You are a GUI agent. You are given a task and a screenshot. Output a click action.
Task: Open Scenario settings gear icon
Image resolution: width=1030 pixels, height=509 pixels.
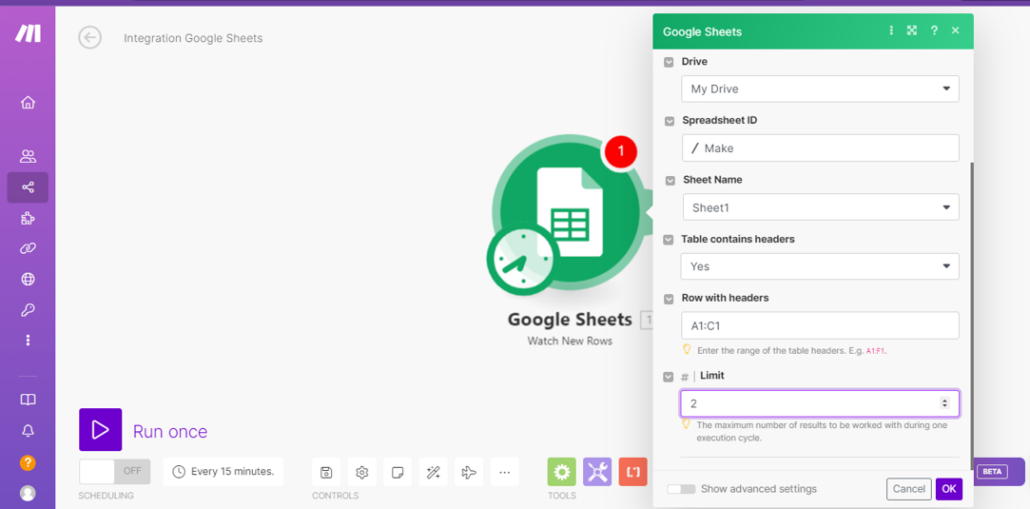(362, 472)
